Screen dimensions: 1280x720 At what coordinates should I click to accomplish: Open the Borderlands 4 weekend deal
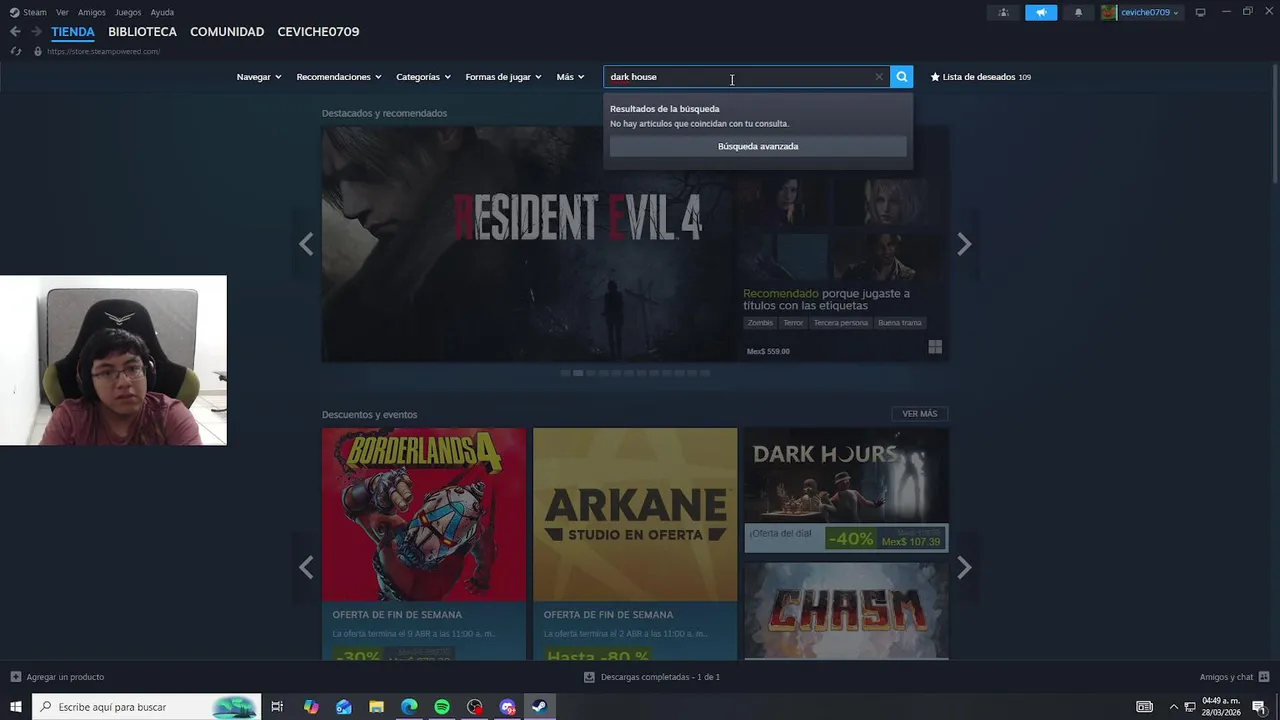[x=424, y=544]
